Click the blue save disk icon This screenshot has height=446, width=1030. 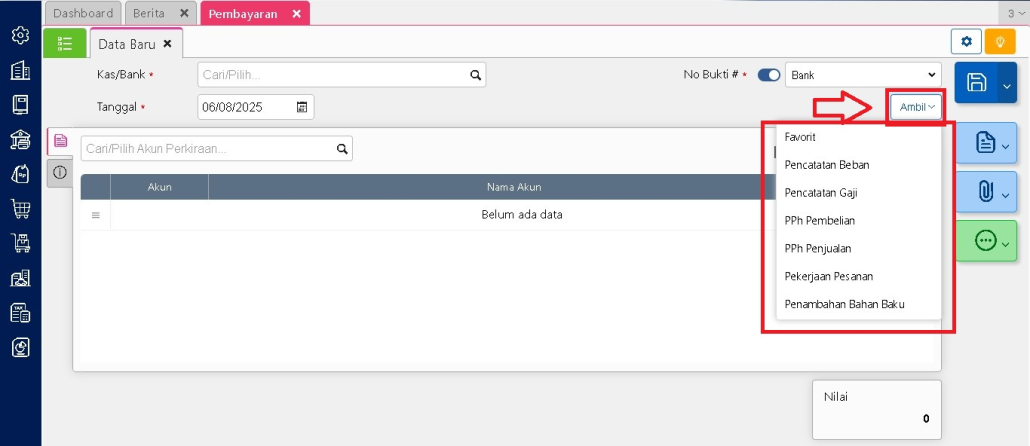tap(977, 84)
